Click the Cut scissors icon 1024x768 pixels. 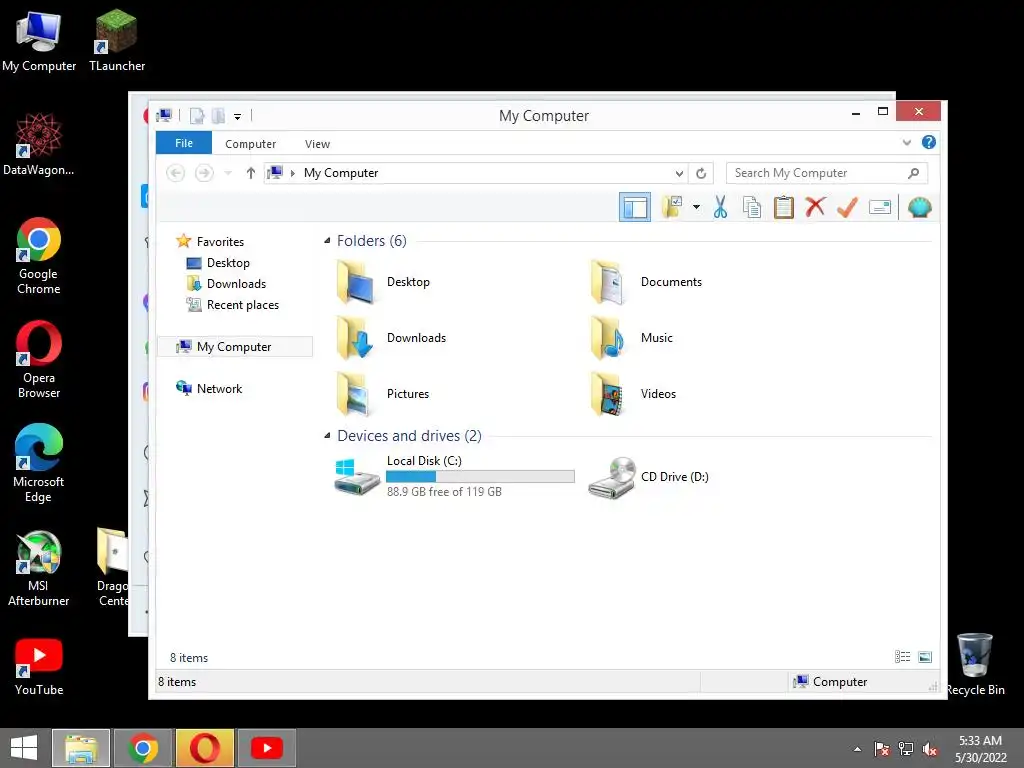click(x=720, y=207)
